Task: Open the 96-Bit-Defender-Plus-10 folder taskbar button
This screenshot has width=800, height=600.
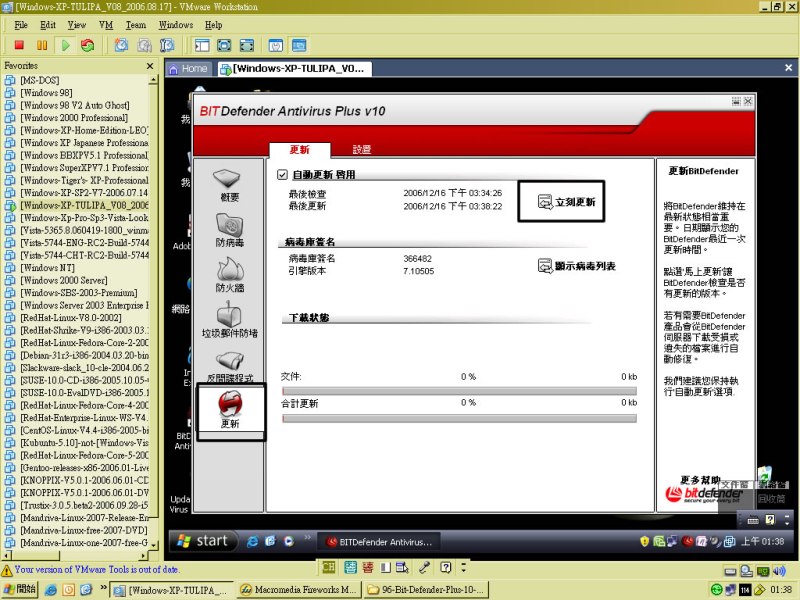Action: 427,590
